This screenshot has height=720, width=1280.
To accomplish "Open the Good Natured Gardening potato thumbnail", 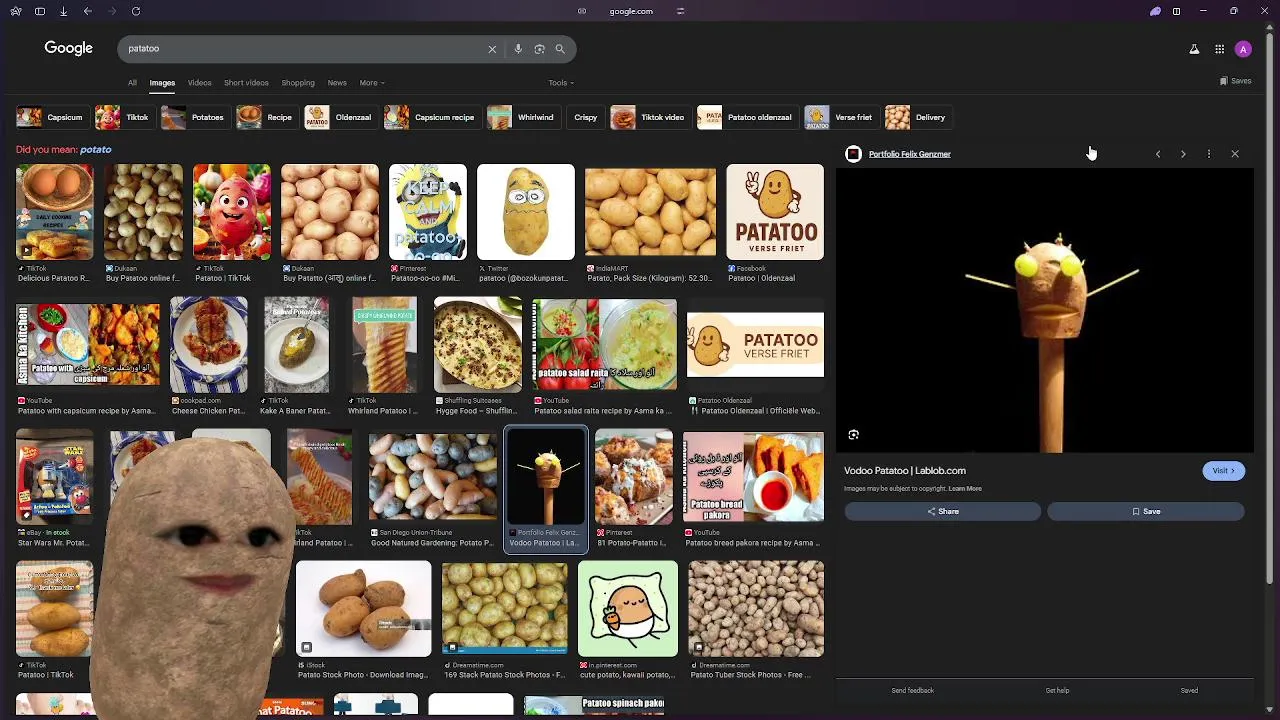I will tap(432, 478).
